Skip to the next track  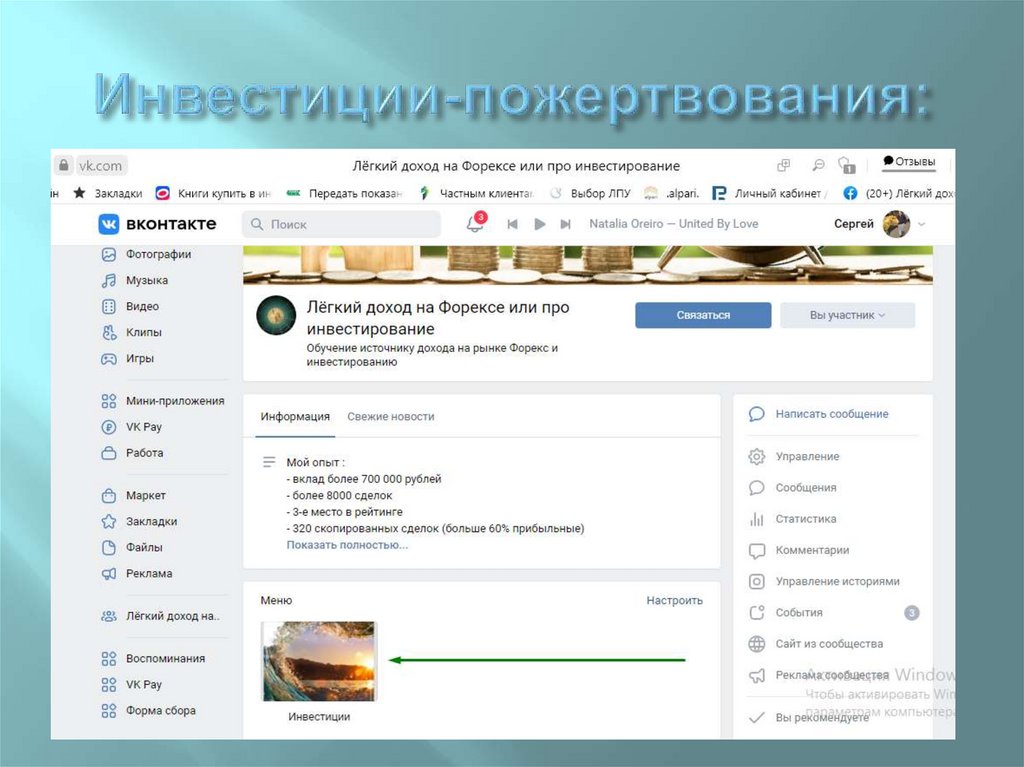point(566,224)
